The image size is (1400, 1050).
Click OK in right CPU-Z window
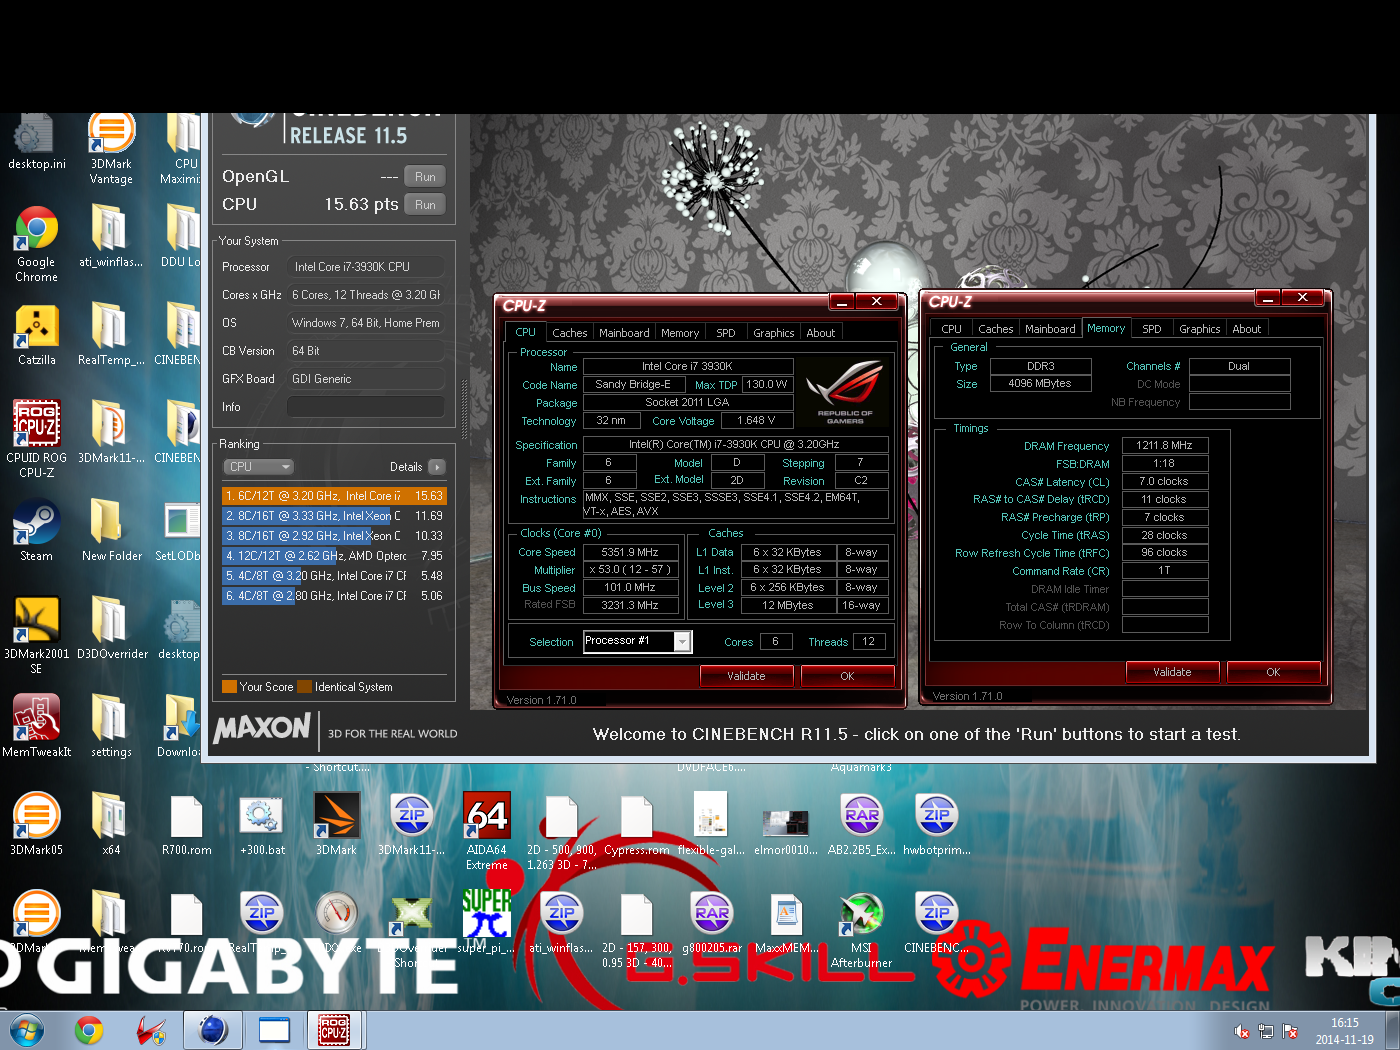tap(1273, 672)
